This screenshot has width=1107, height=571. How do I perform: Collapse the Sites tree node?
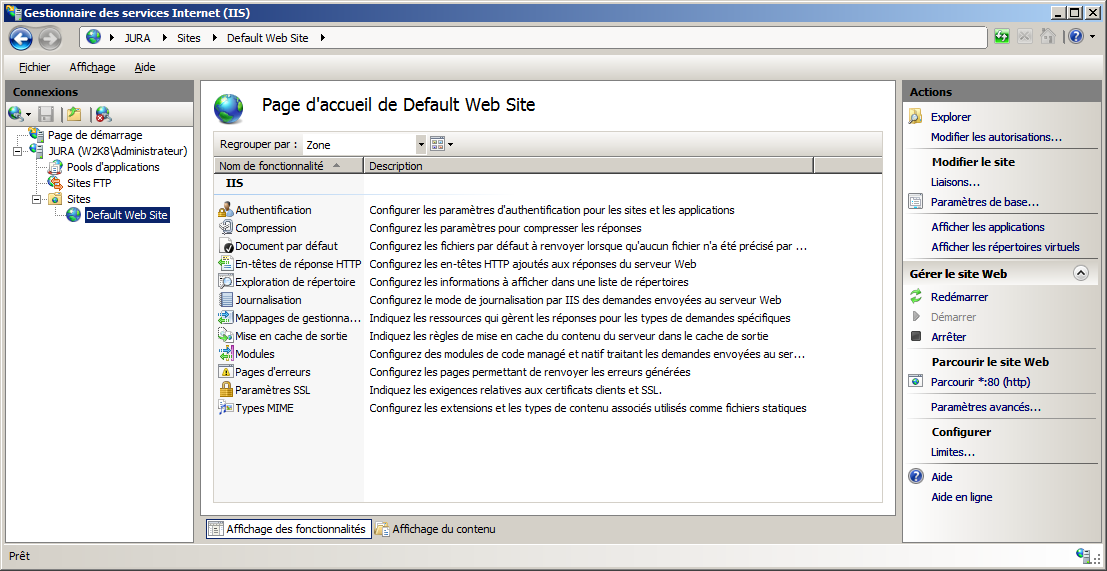(x=37, y=199)
